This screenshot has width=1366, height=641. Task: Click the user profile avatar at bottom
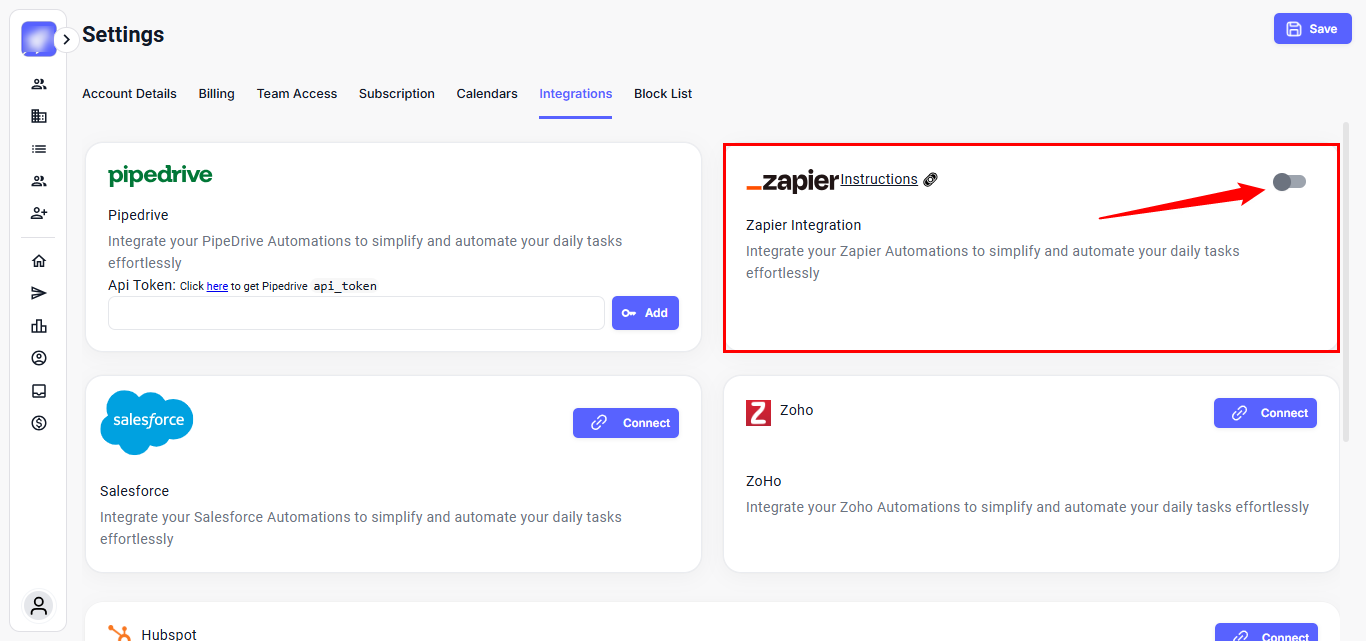pos(39,605)
